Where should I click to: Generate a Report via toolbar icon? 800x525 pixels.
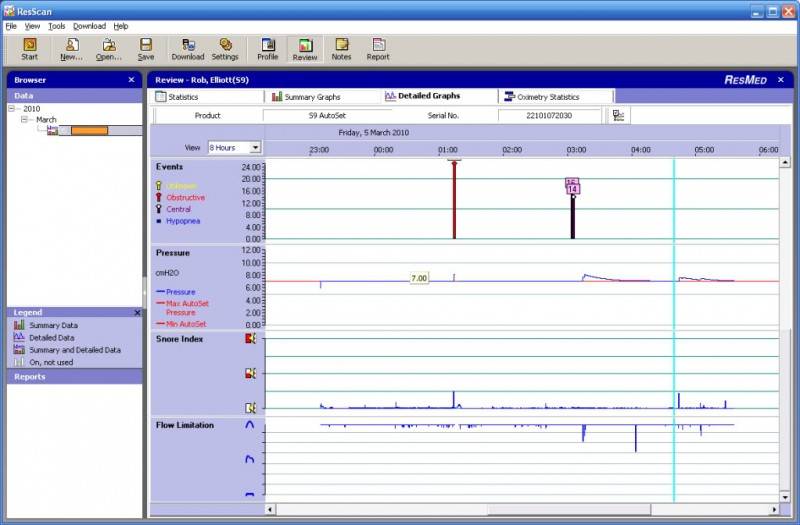point(378,49)
